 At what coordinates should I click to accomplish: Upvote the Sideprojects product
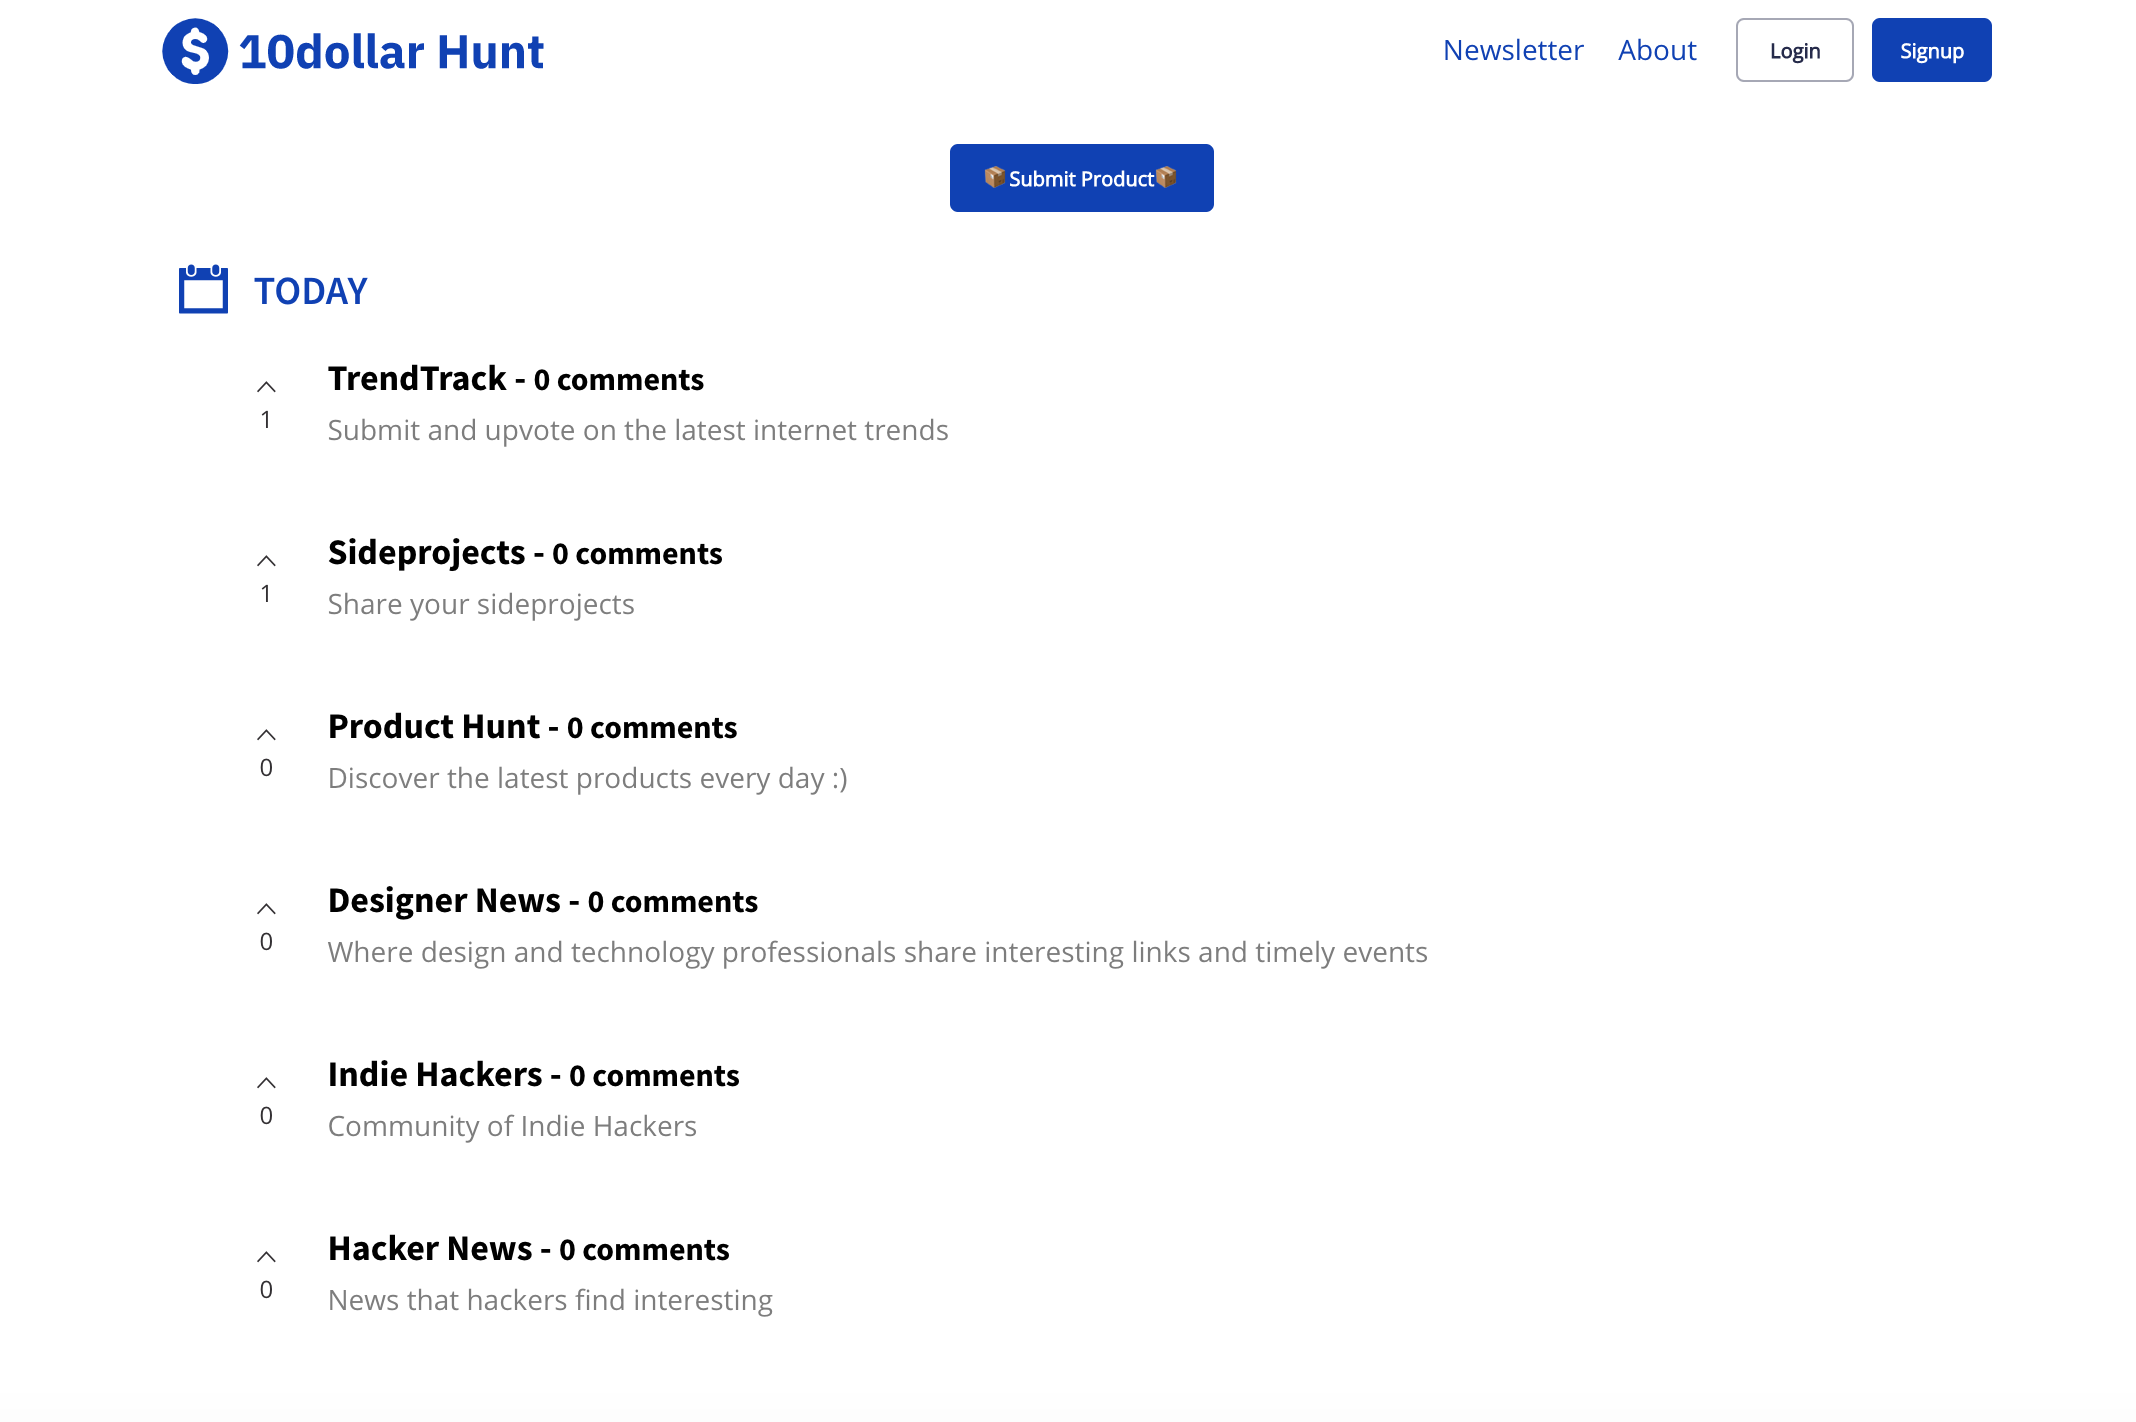click(x=265, y=558)
